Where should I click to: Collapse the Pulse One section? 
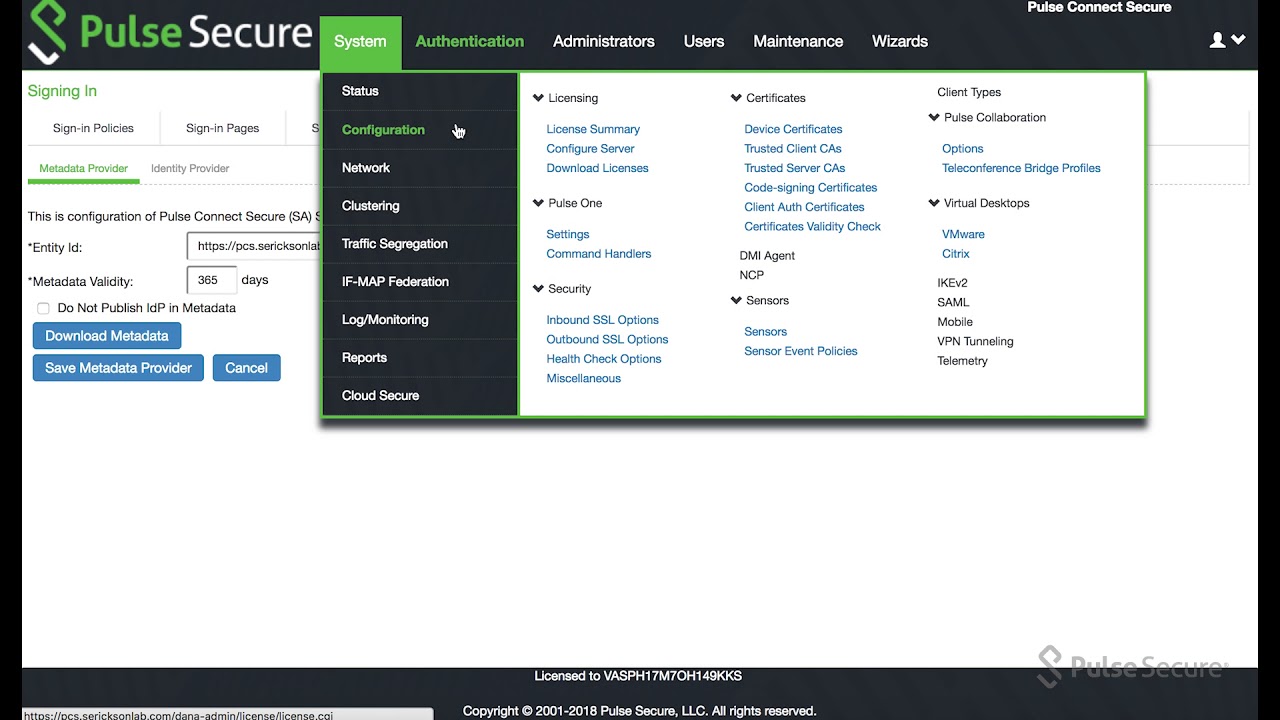tap(538, 203)
